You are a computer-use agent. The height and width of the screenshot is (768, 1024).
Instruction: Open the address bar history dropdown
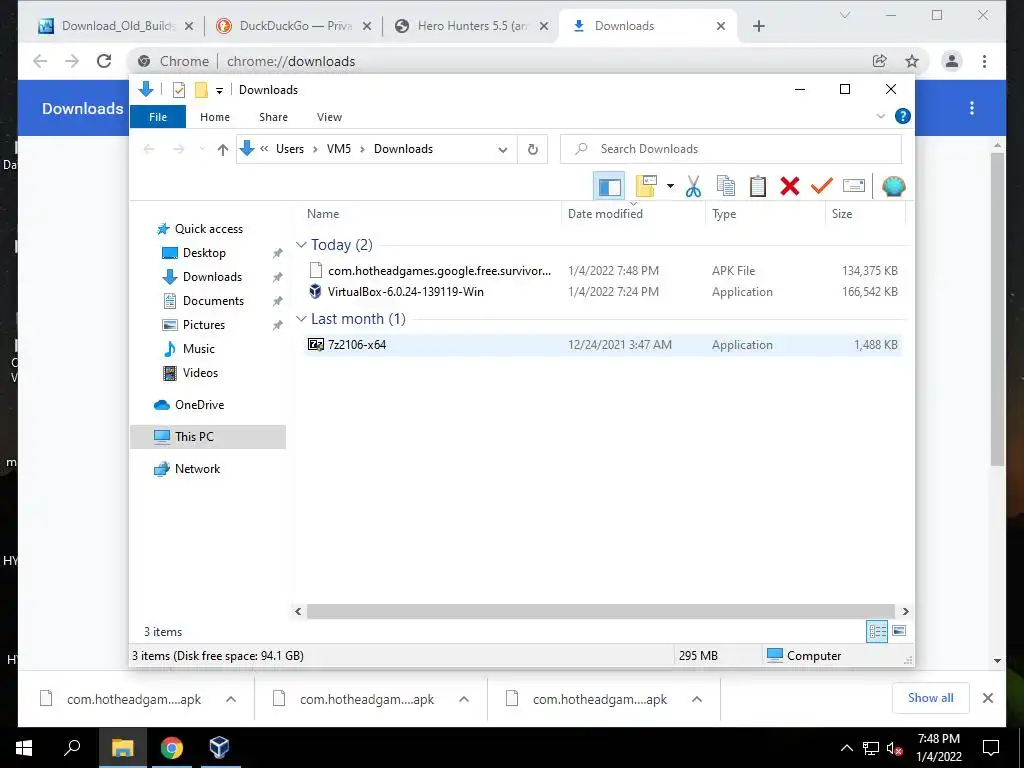(x=503, y=150)
